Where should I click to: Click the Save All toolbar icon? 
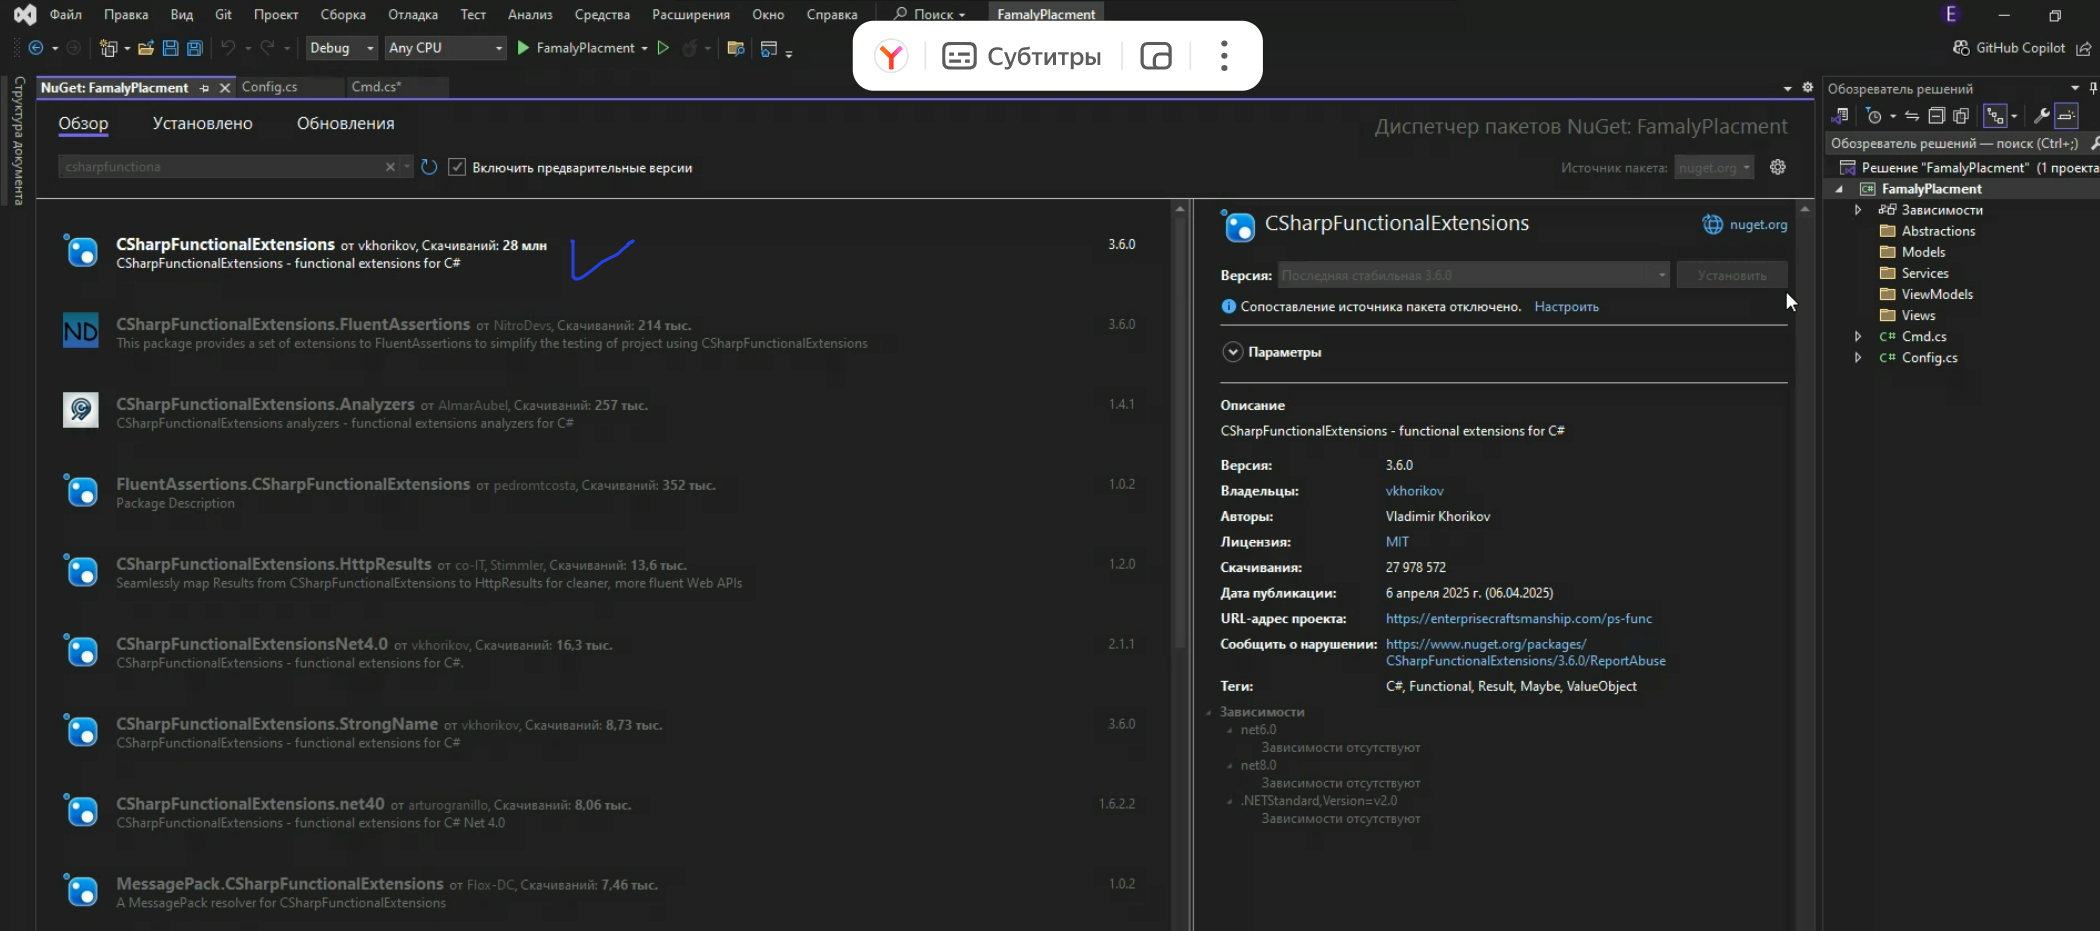(x=195, y=48)
